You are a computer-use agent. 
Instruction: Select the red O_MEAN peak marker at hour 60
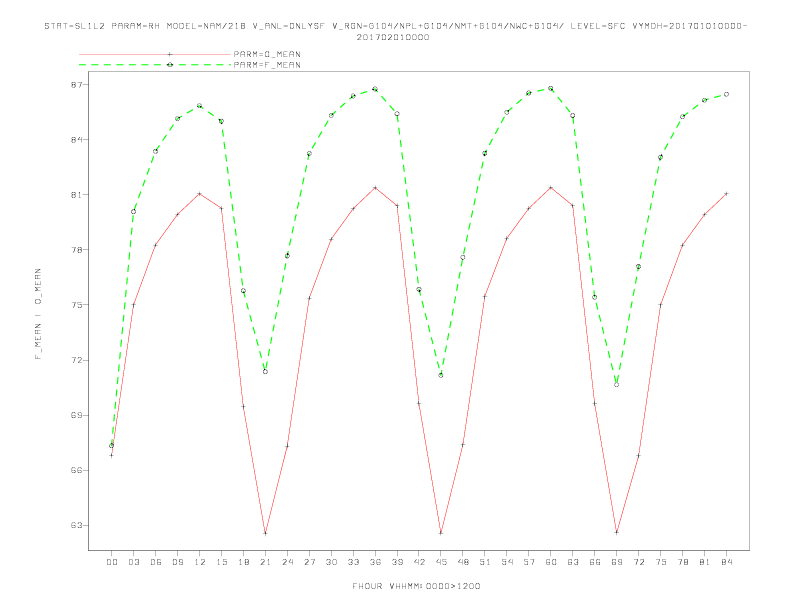pyautogui.click(x=551, y=187)
